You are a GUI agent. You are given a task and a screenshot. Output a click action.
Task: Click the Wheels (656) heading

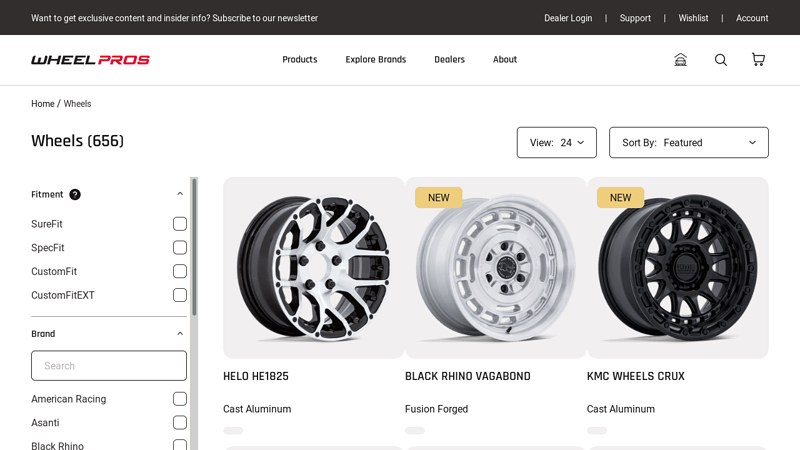point(78,141)
